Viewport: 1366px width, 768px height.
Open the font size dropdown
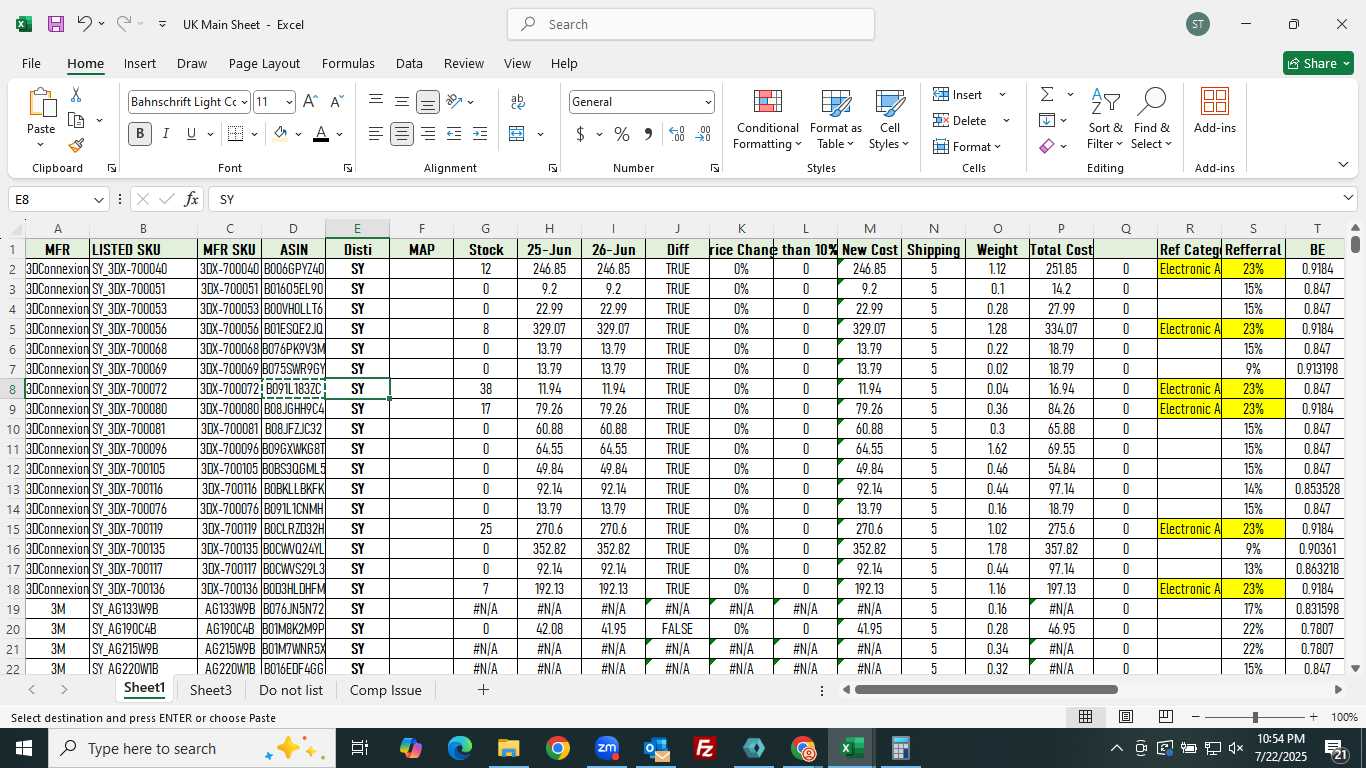289,102
